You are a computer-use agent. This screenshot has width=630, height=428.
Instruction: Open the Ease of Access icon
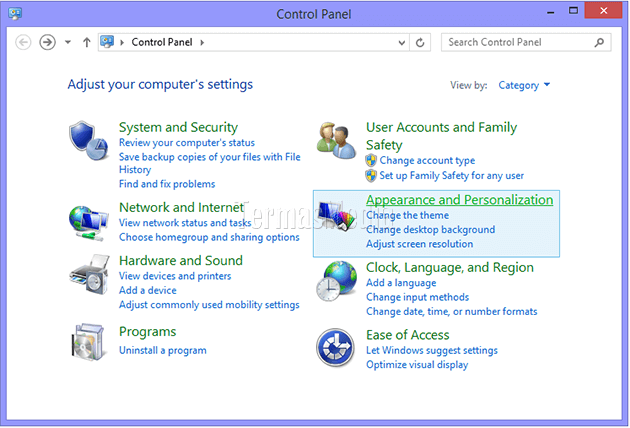click(335, 348)
